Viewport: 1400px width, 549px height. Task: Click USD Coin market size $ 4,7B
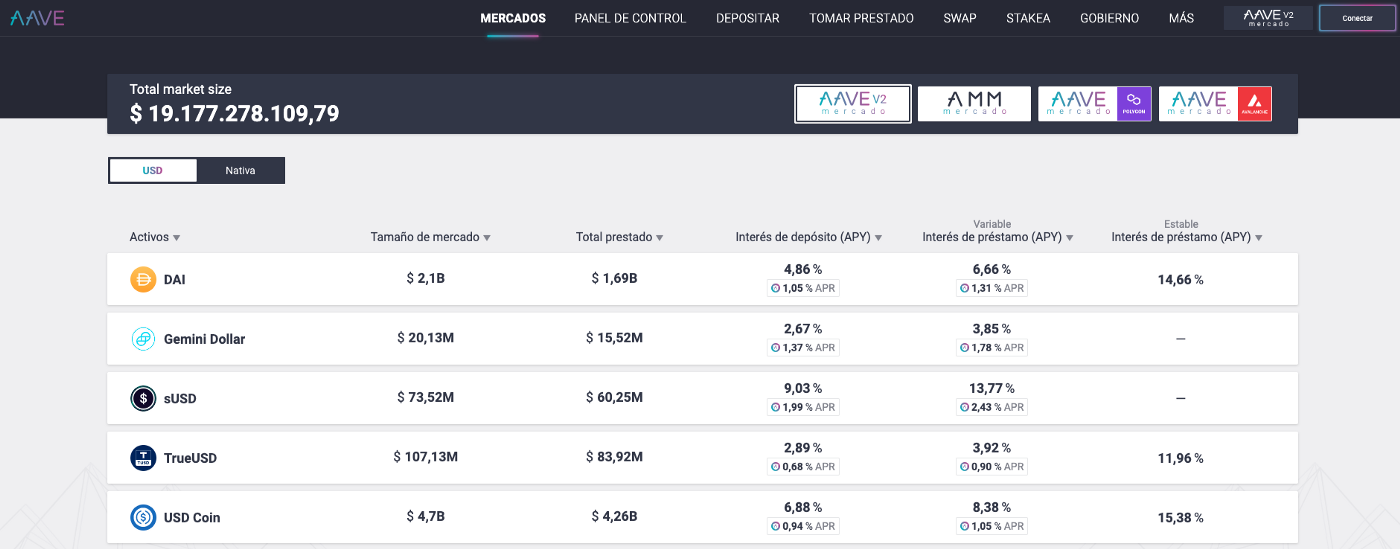pyautogui.click(x=426, y=516)
